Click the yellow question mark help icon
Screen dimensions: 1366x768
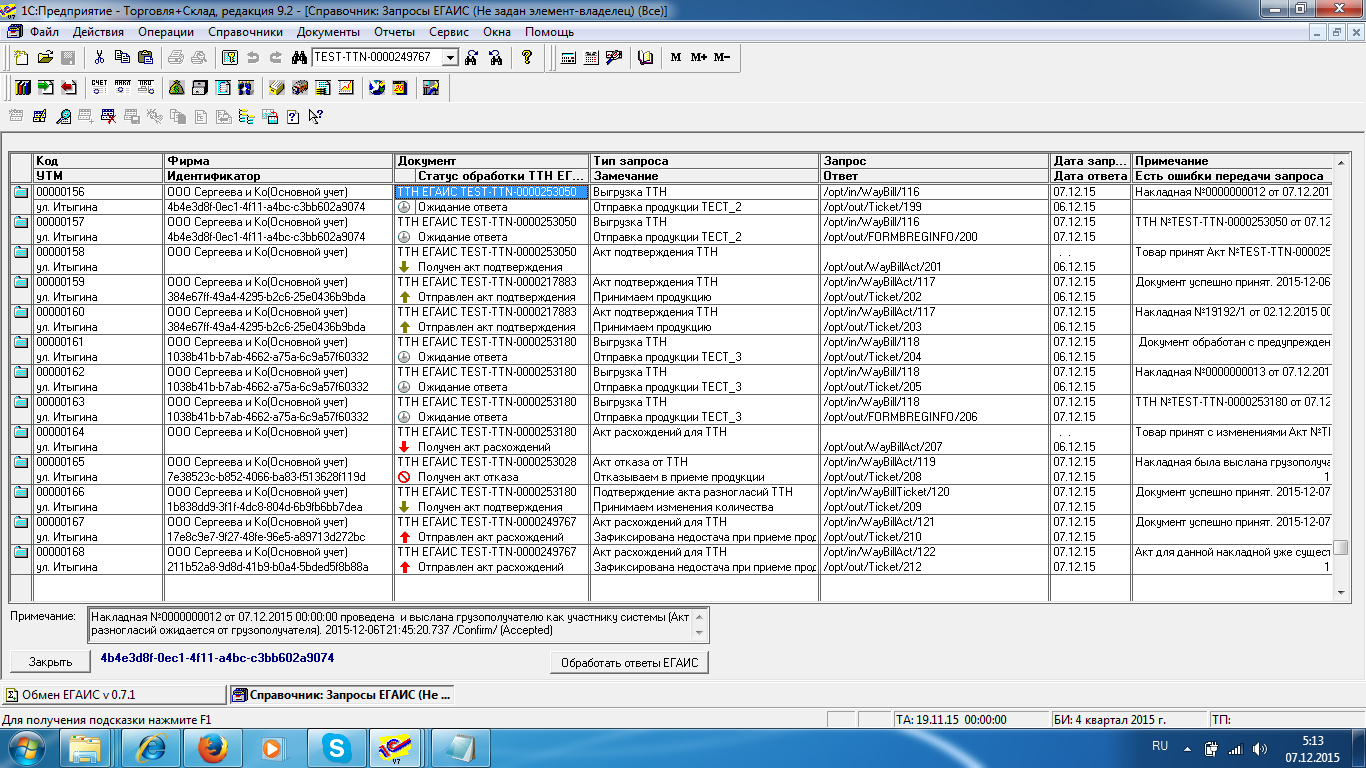tap(527, 58)
